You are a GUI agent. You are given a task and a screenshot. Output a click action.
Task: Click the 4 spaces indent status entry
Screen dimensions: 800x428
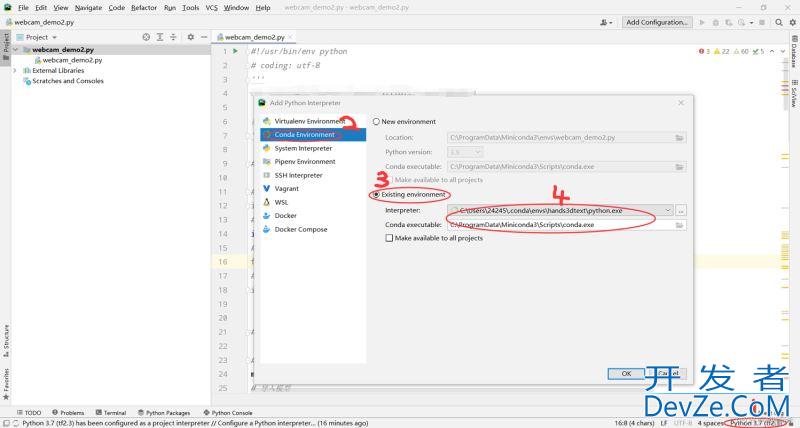(711, 423)
